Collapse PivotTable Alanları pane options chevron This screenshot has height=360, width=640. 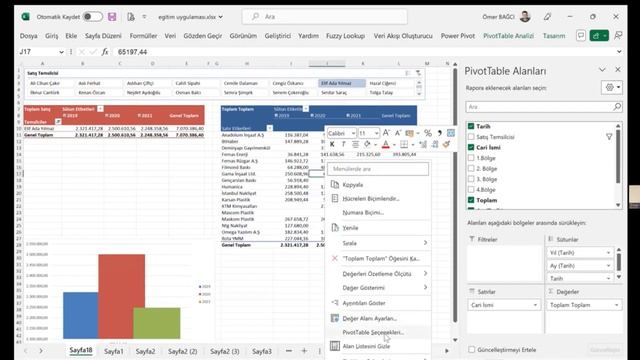602,70
